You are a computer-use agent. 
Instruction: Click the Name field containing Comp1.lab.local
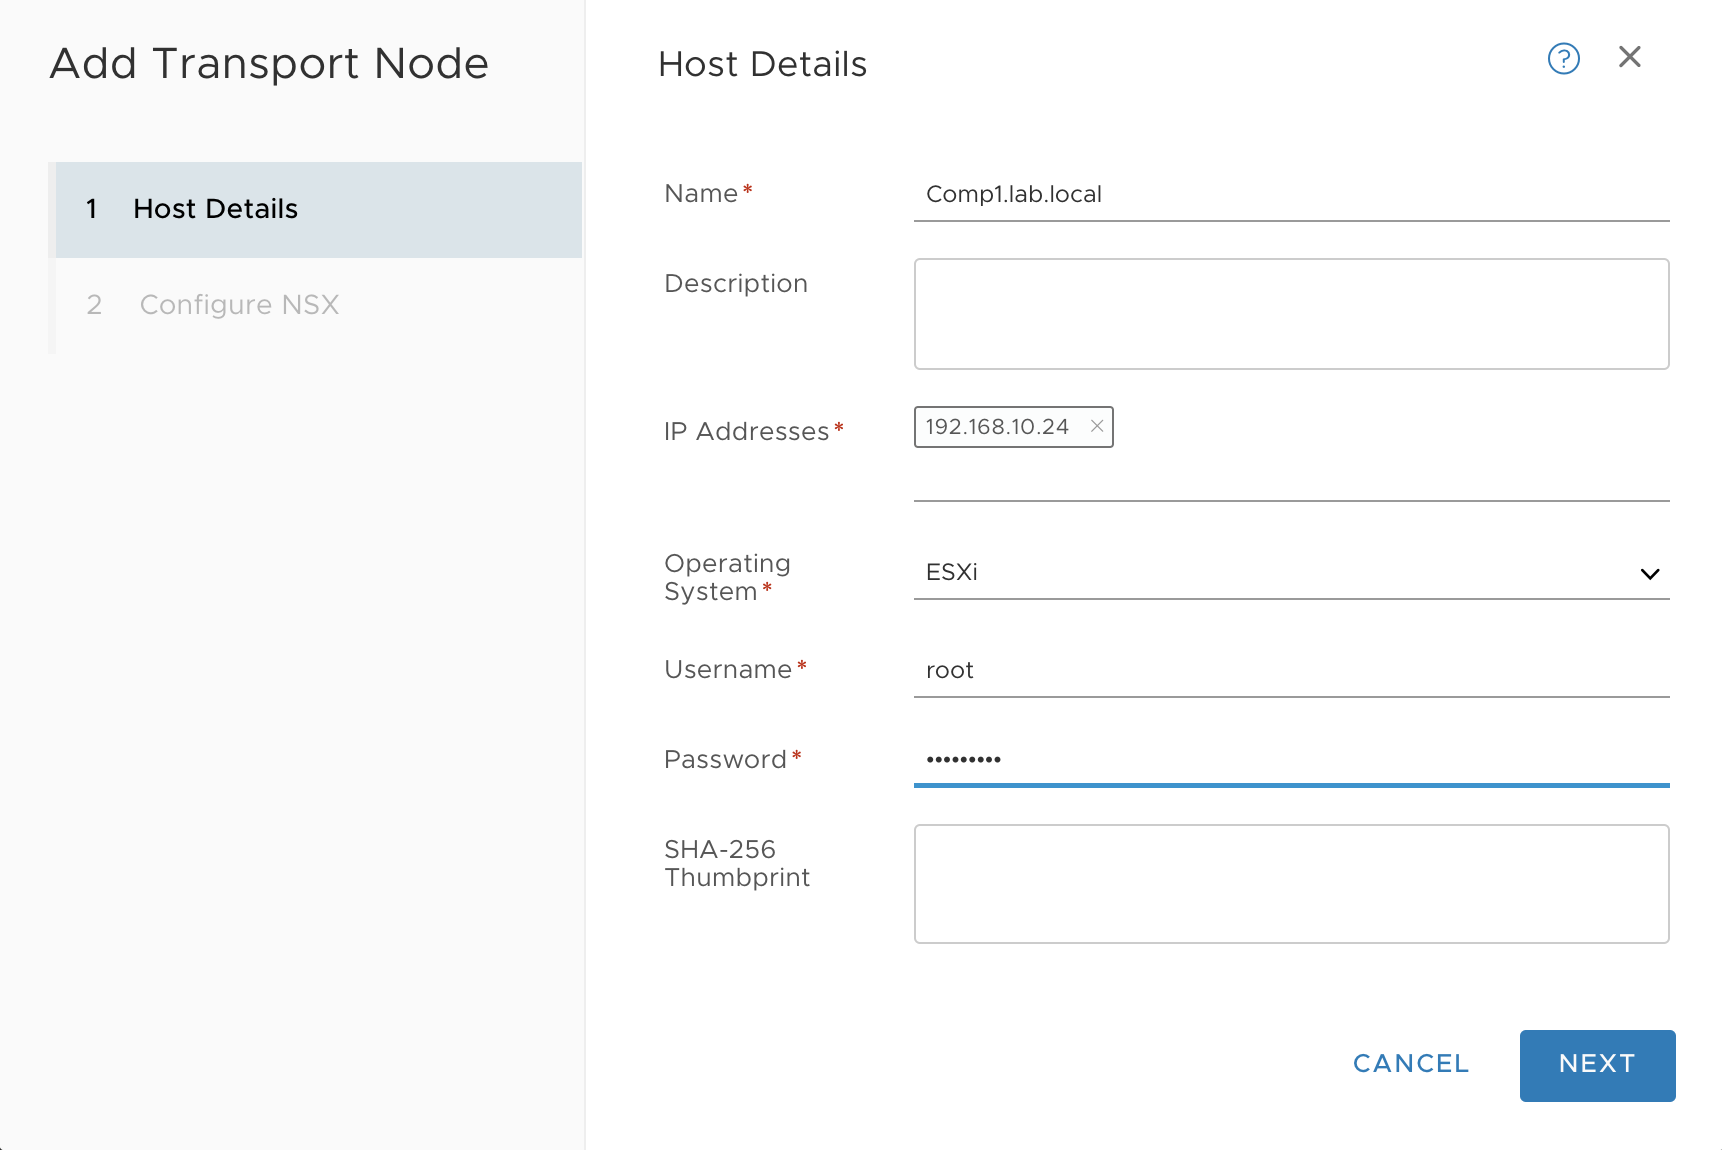click(x=1290, y=194)
